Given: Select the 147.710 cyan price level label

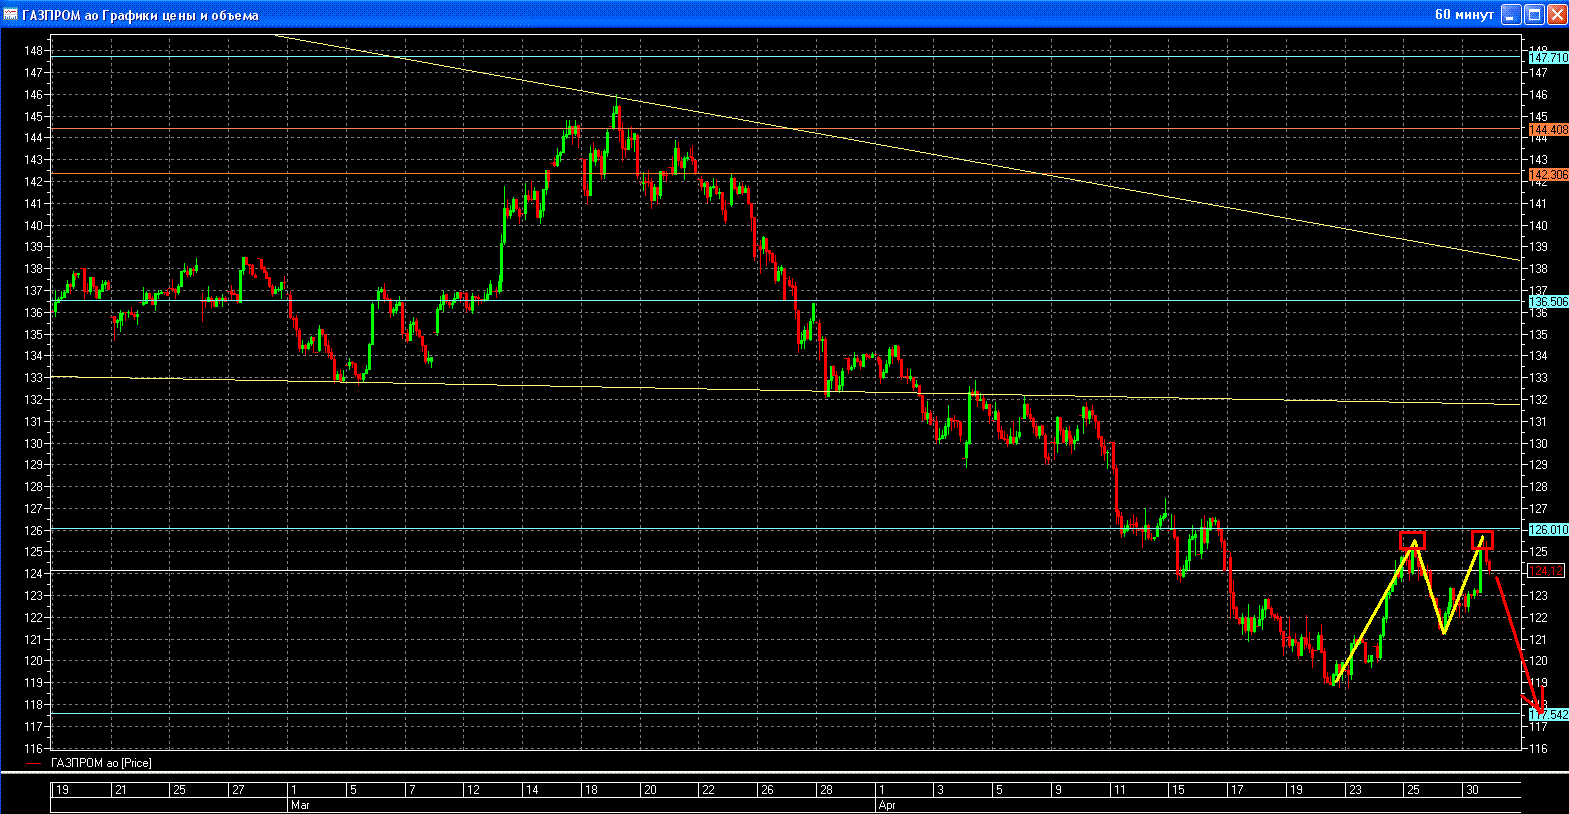Looking at the screenshot, I should [1548, 58].
